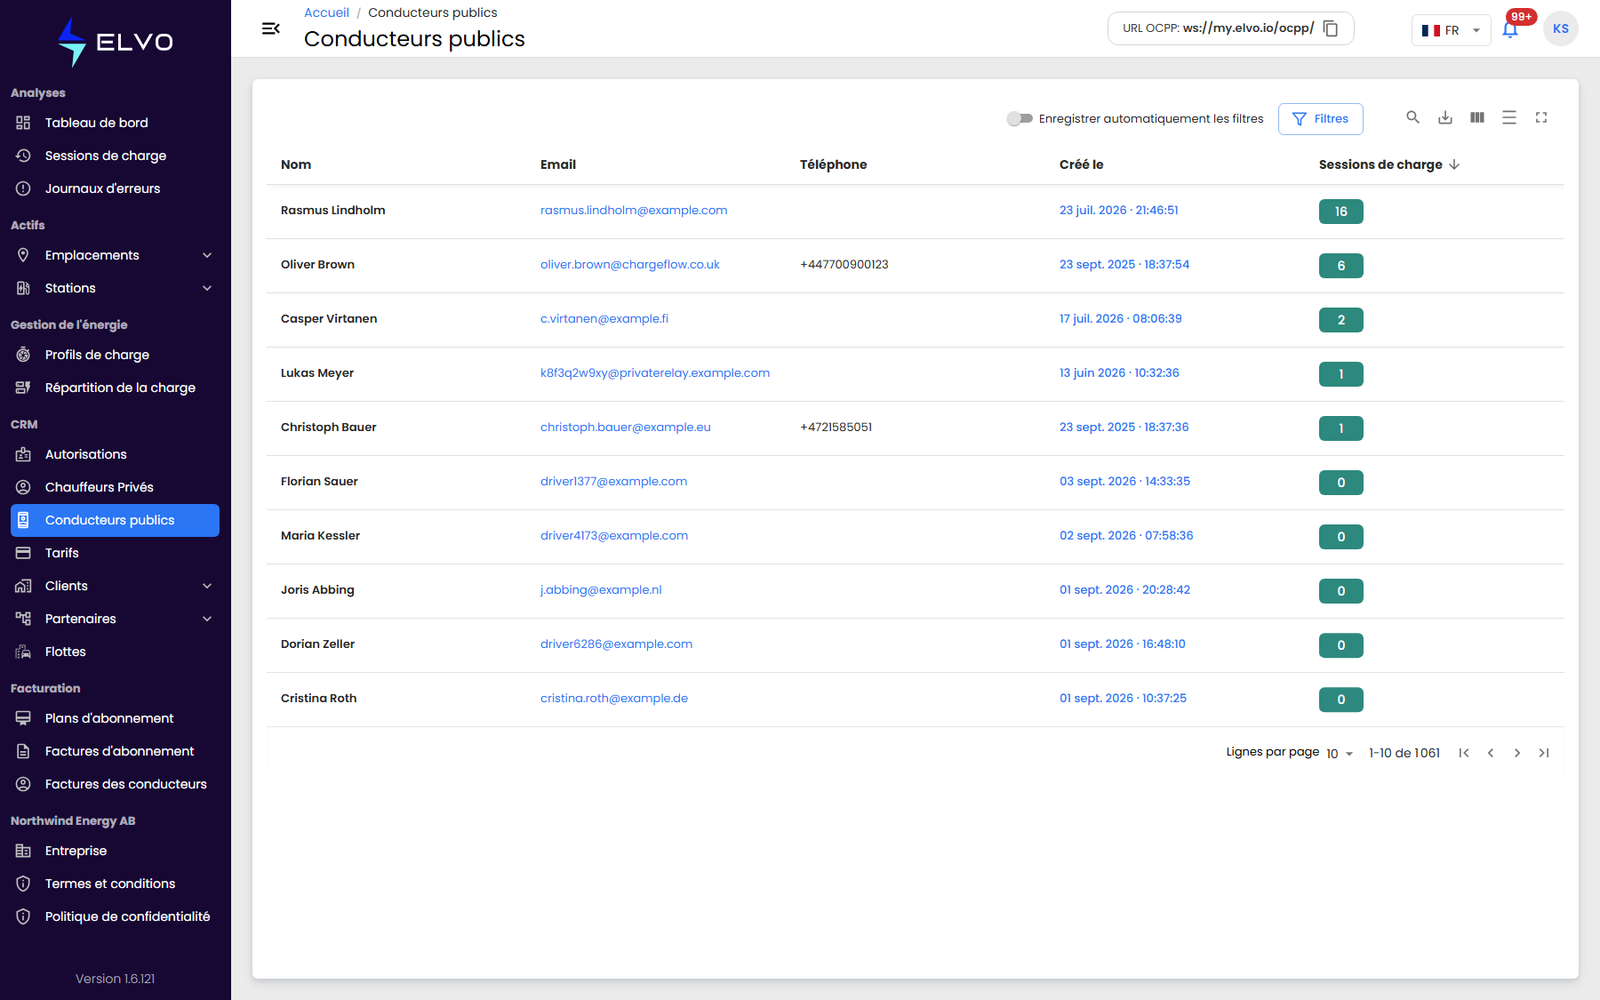
Task: Open the KS user avatar menu
Action: 1560,29
